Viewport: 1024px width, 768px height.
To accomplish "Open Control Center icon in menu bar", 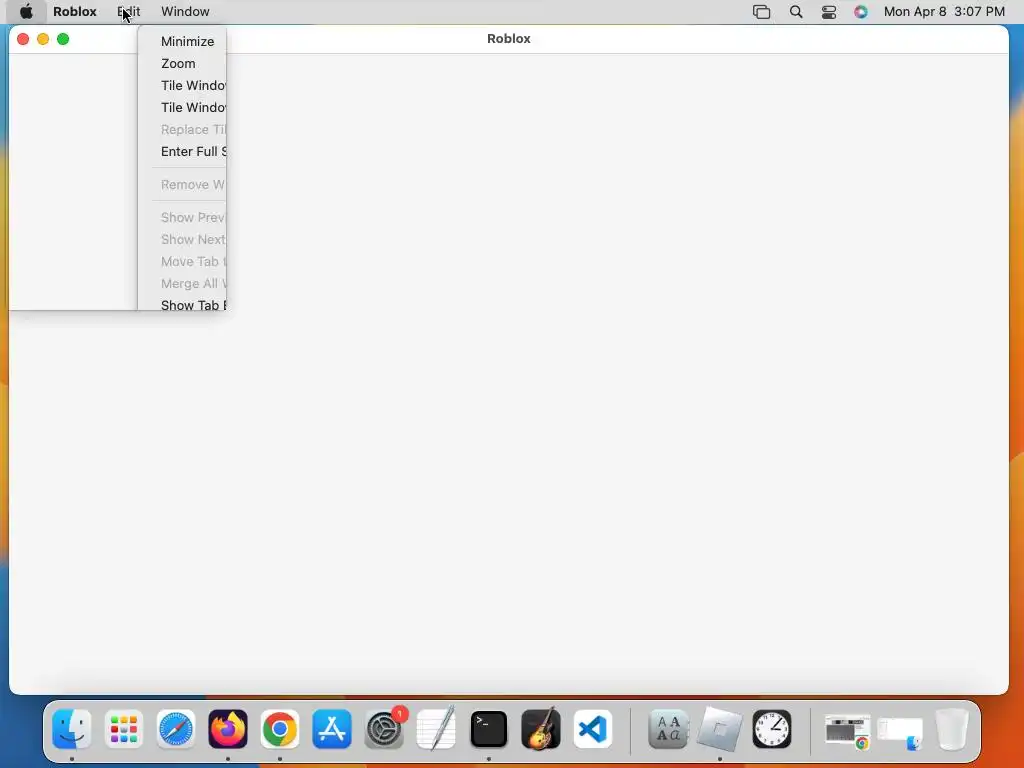I will tap(829, 12).
